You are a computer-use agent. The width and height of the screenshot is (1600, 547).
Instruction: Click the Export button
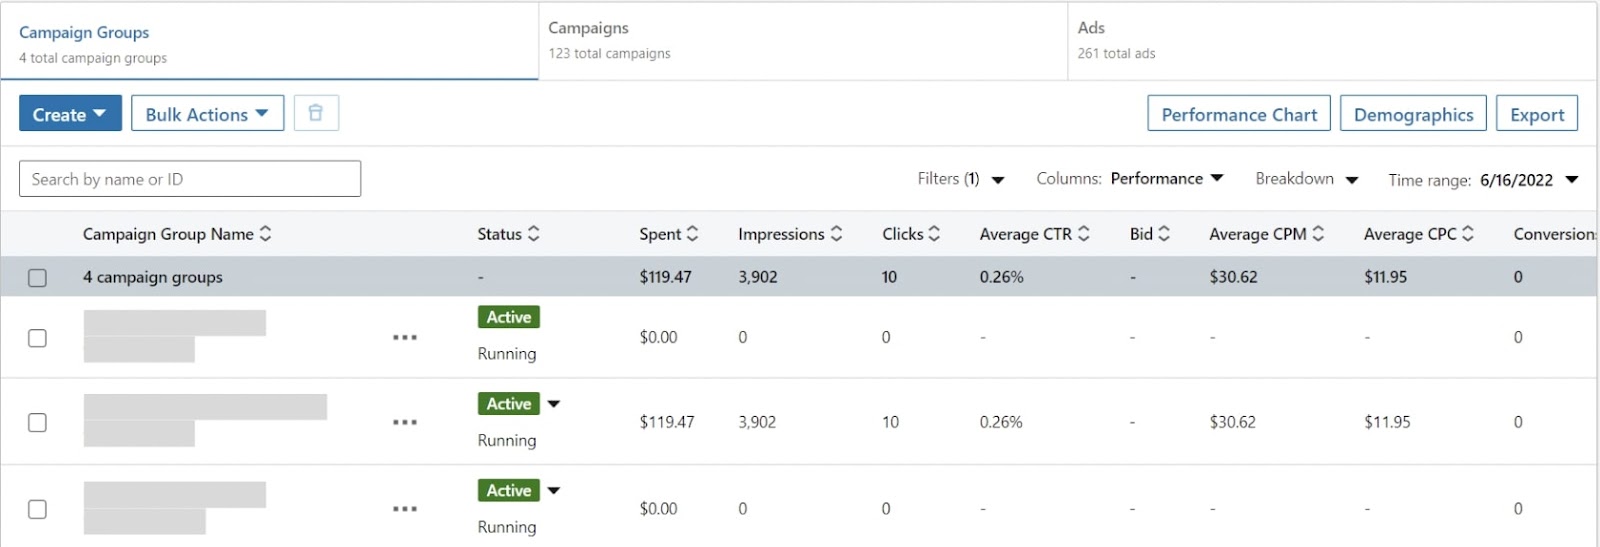tap(1536, 114)
